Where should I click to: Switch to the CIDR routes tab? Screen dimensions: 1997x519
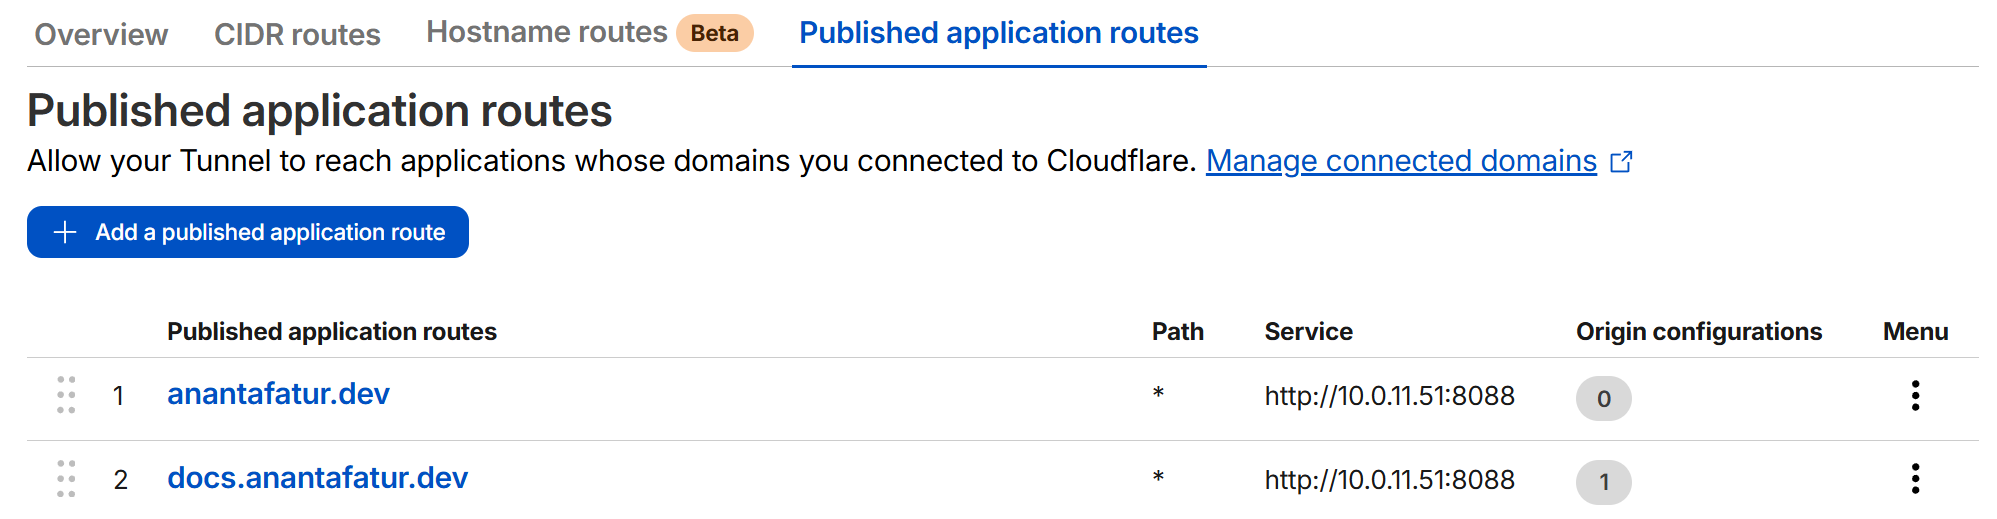pos(297,35)
